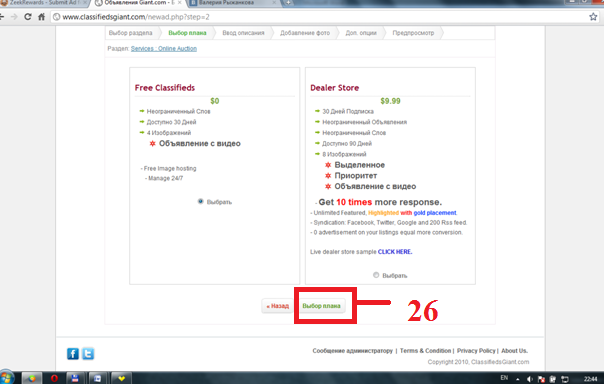Switch to the Валерия Рыжанкова tab

[x=231, y=3]
